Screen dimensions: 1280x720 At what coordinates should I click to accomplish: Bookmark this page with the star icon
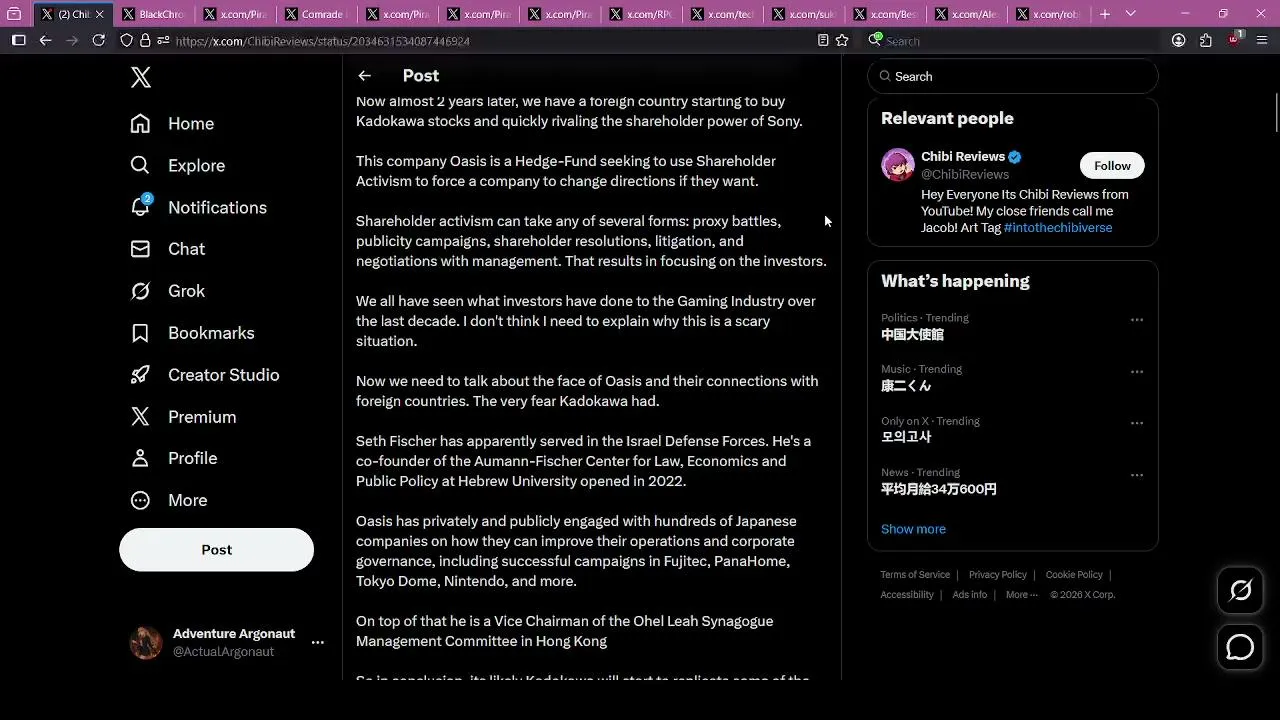tap(842, 40)
